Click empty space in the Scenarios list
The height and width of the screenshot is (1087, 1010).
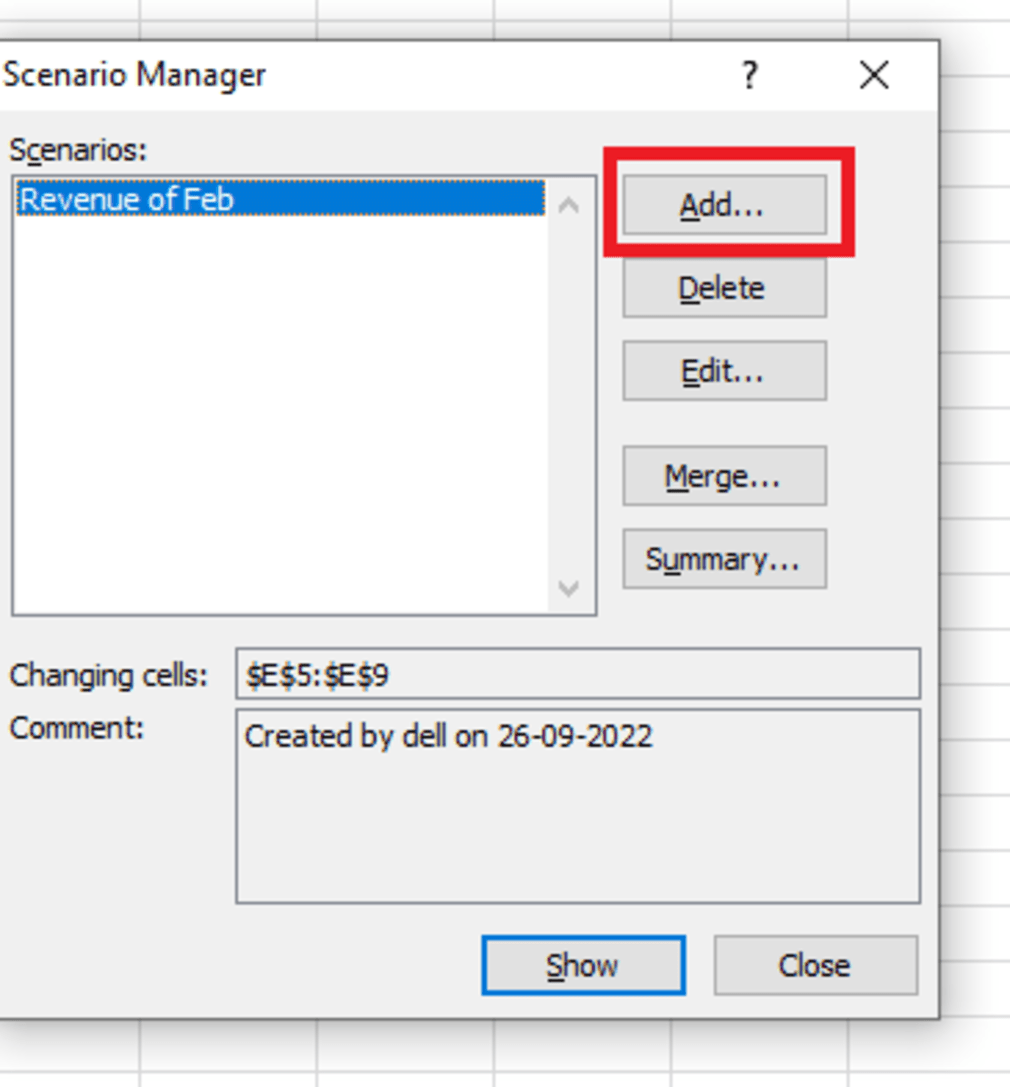pyautogui.click(x=280, y=420)
